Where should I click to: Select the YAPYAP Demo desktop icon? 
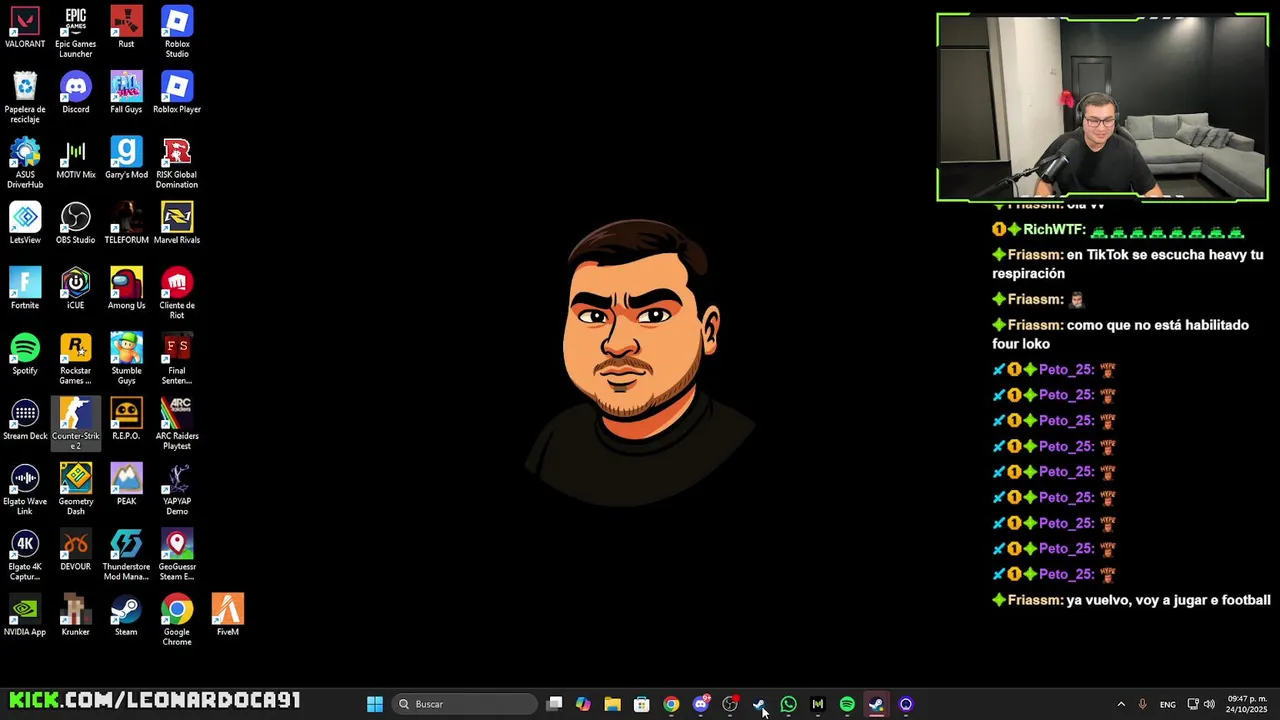[177, 490]
